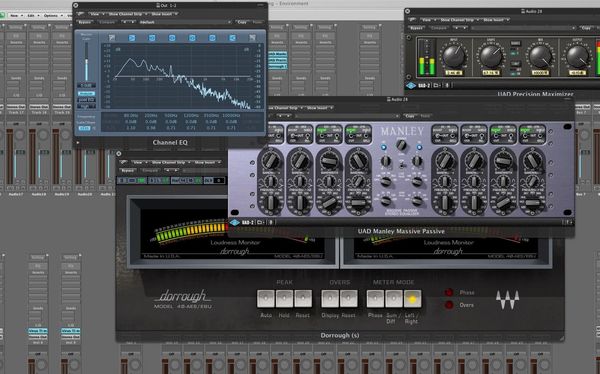Click the first left-channel gain knob on Manley
This screenshot has width=600, height=374.
(271, 161)
